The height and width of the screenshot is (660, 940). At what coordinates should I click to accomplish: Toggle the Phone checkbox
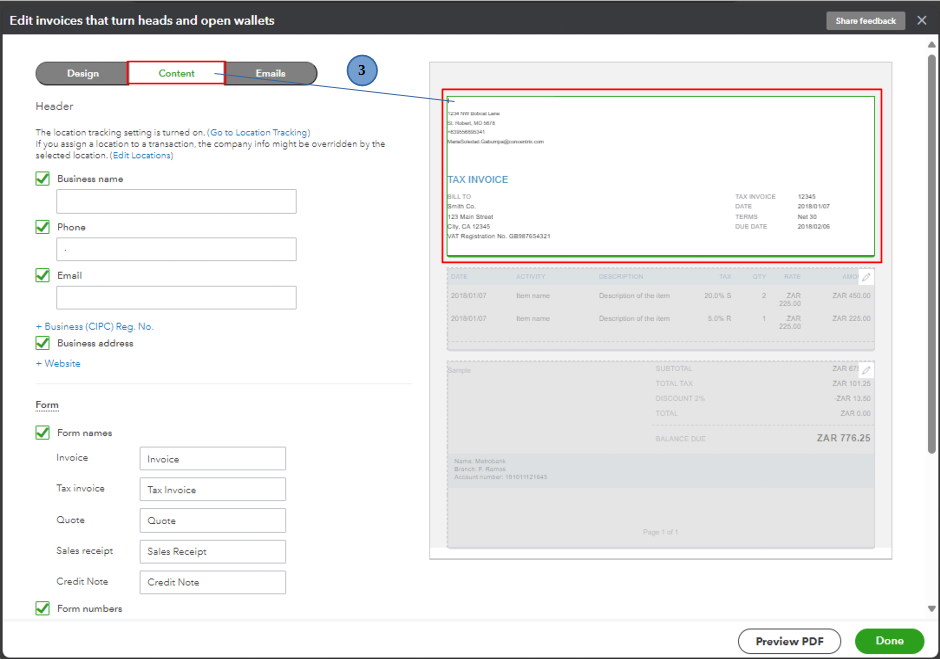pos(43,227)
